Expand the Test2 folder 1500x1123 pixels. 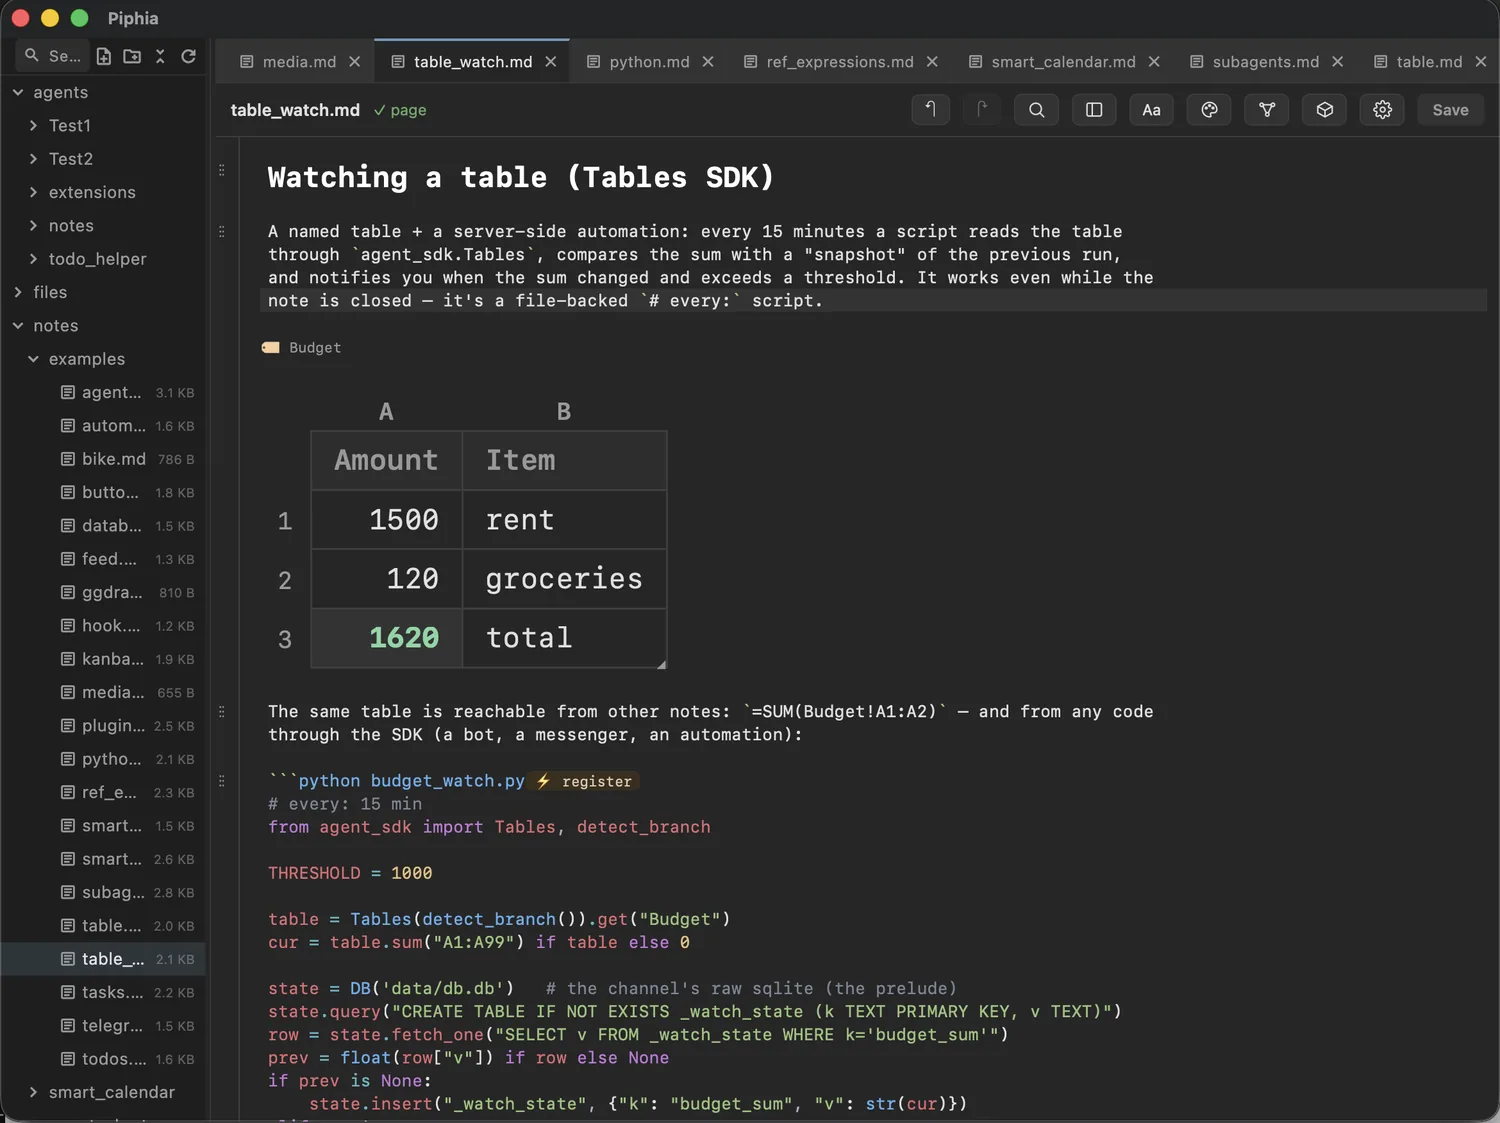coord(34,159)
